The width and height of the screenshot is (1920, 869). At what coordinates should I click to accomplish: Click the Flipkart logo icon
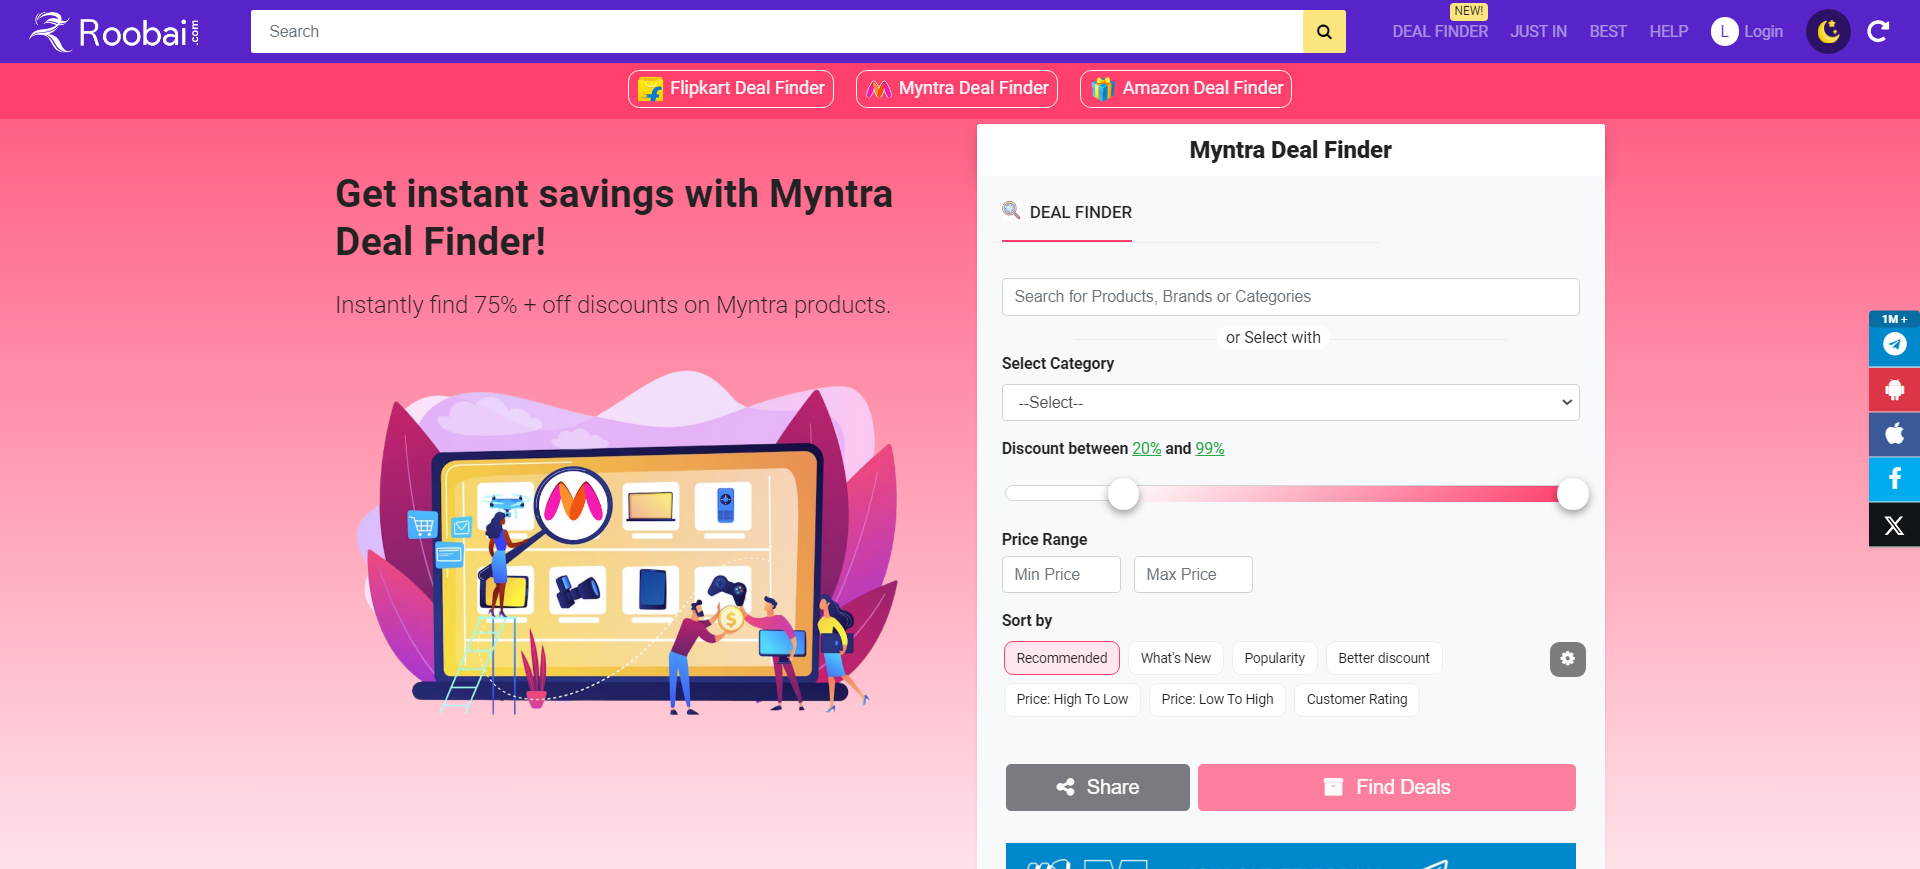[651, 89]
